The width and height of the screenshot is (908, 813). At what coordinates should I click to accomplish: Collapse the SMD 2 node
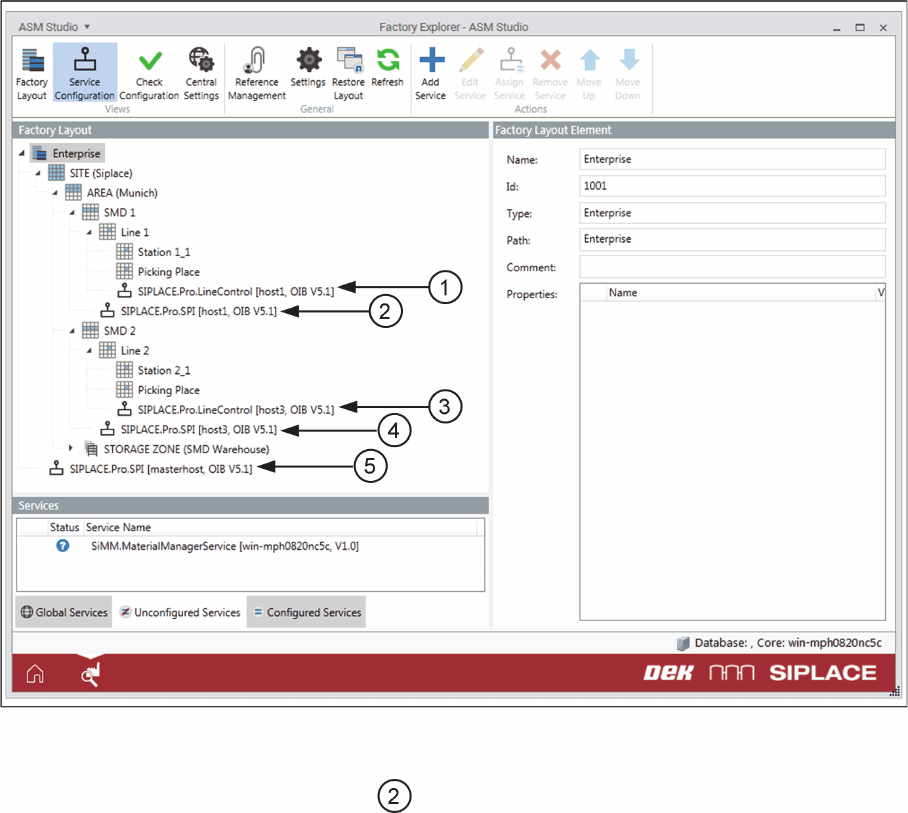click(72, 331)
